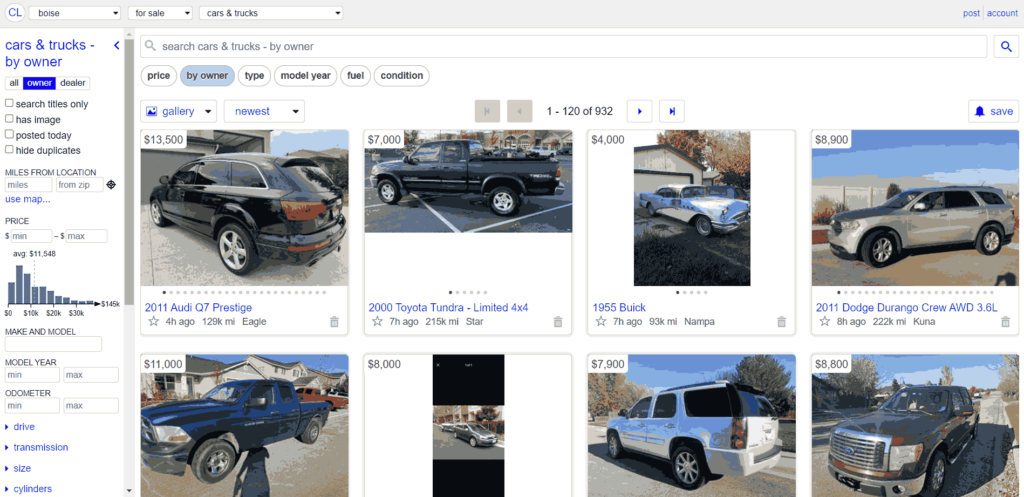Open the gallery view mode dropdown

coord(178,112)
